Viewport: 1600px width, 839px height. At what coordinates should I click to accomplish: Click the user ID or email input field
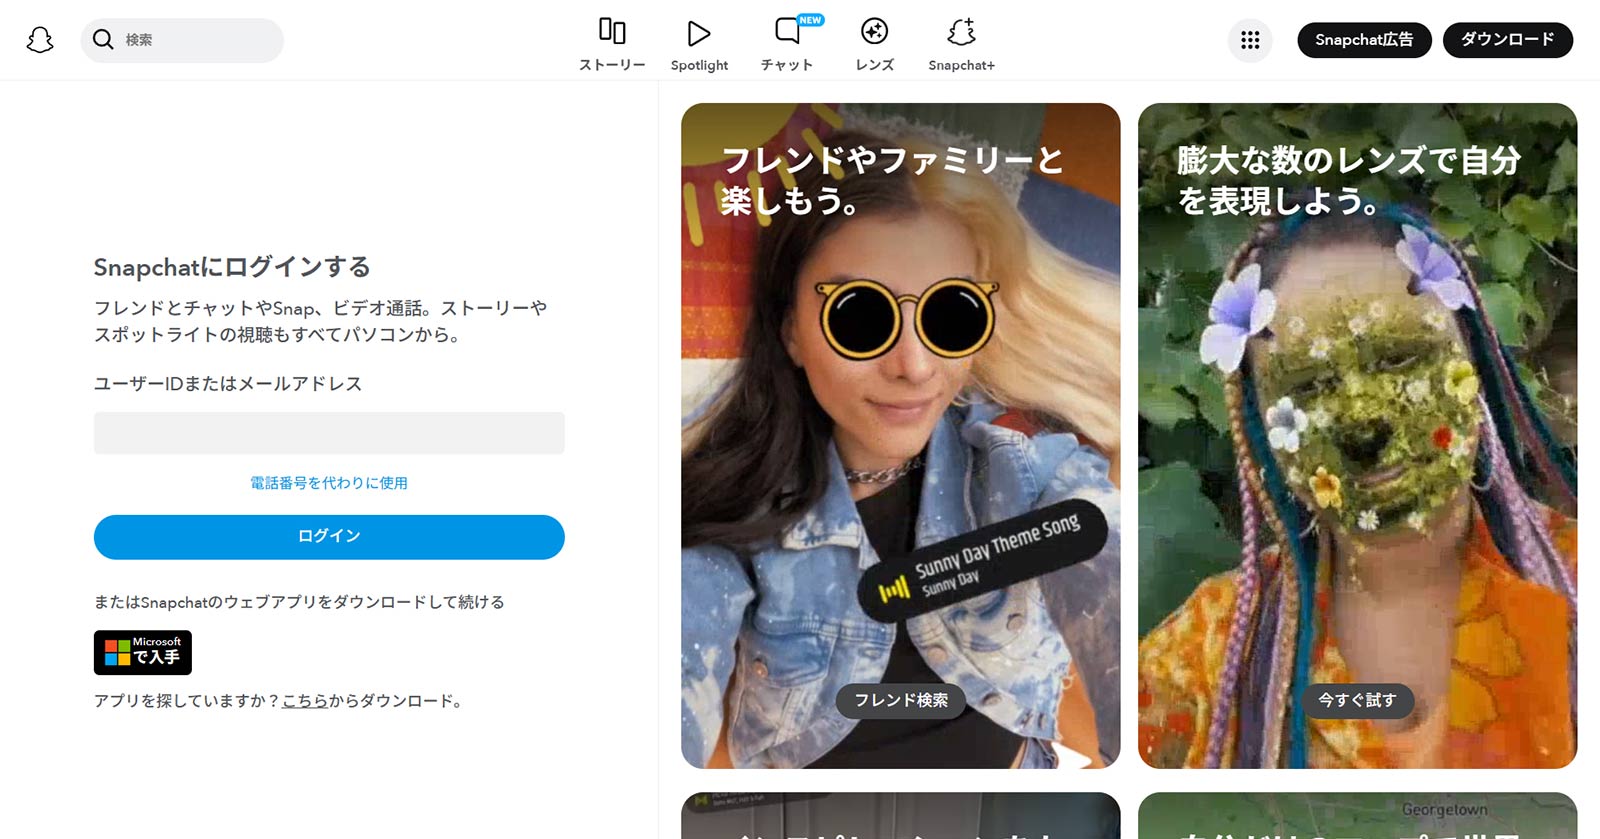point(329,433)
